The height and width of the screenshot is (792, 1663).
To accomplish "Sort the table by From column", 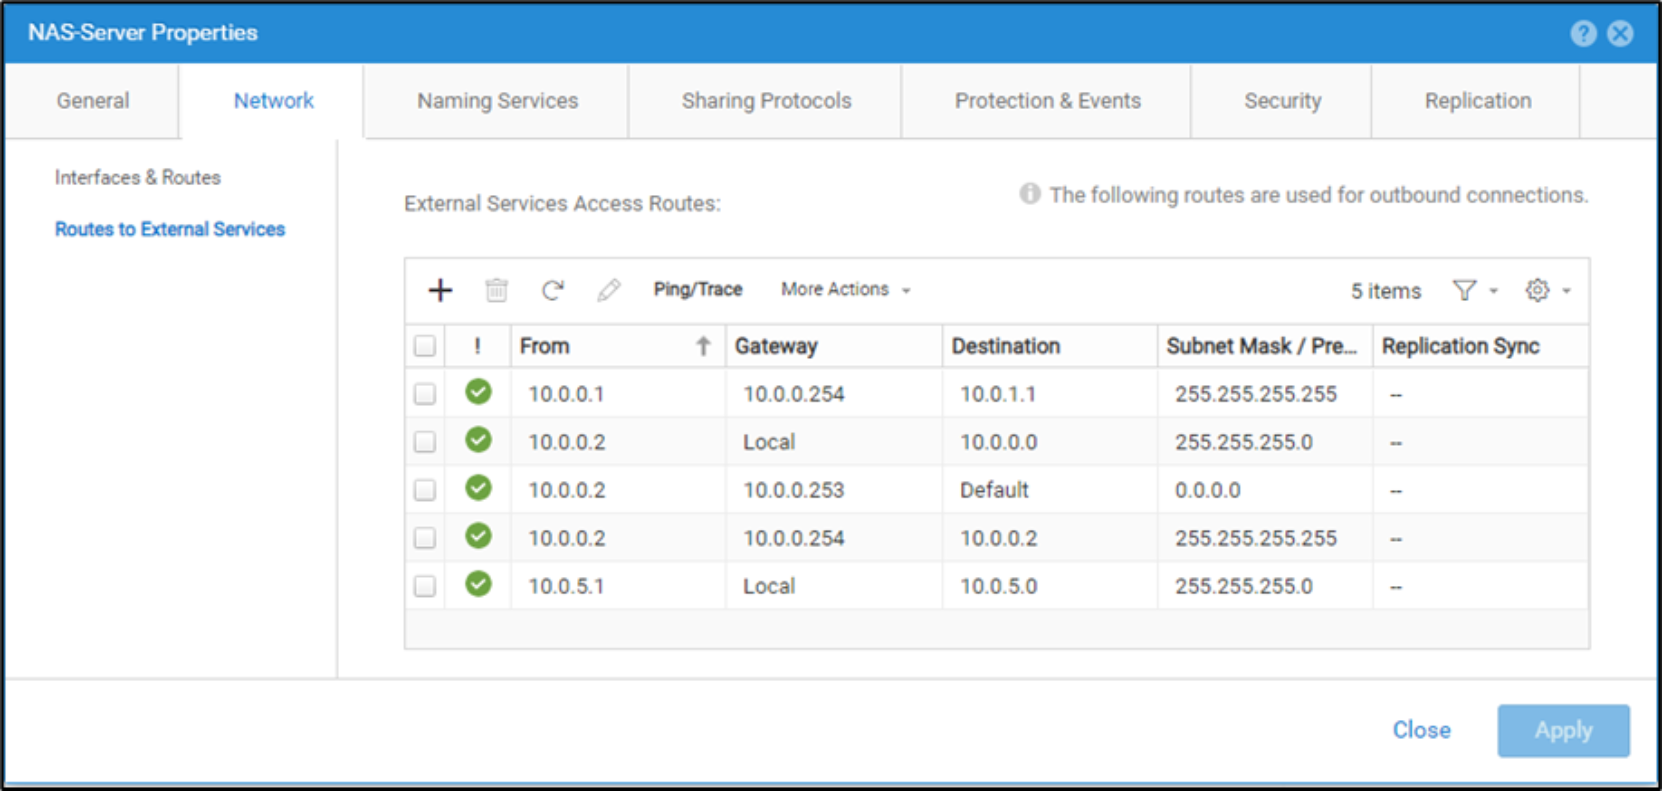I will [617, 346].
